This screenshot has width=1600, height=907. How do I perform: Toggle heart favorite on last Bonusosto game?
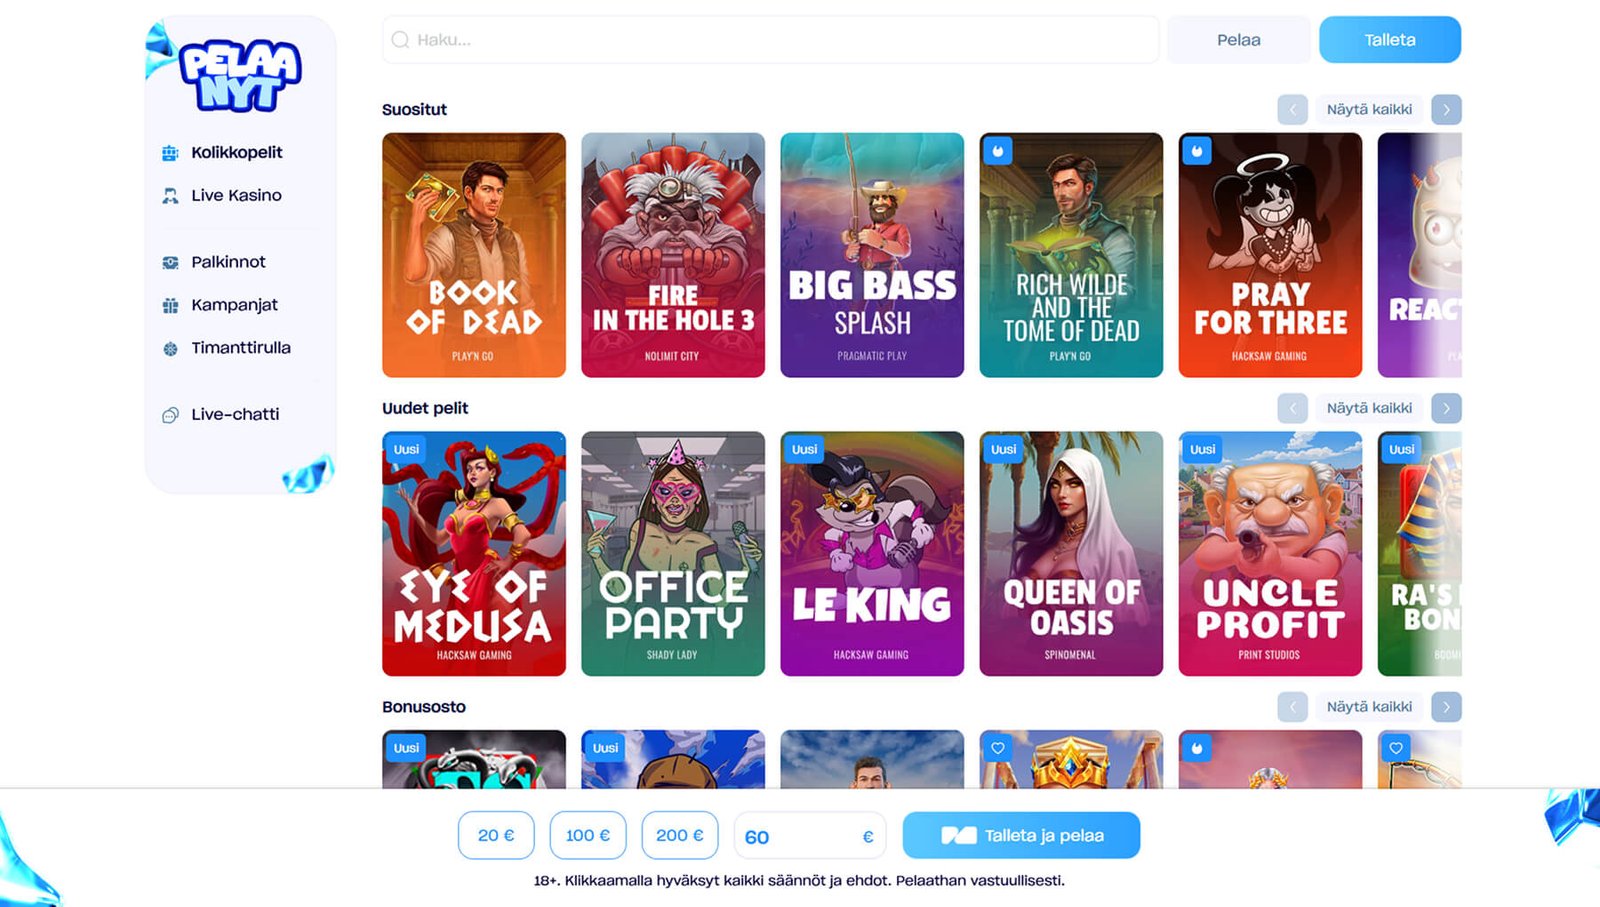click(1396, 747)
